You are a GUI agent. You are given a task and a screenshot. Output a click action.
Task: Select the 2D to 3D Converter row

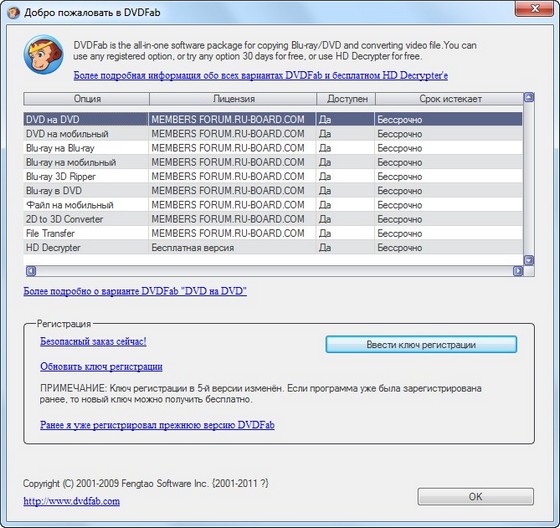[273, 219]
